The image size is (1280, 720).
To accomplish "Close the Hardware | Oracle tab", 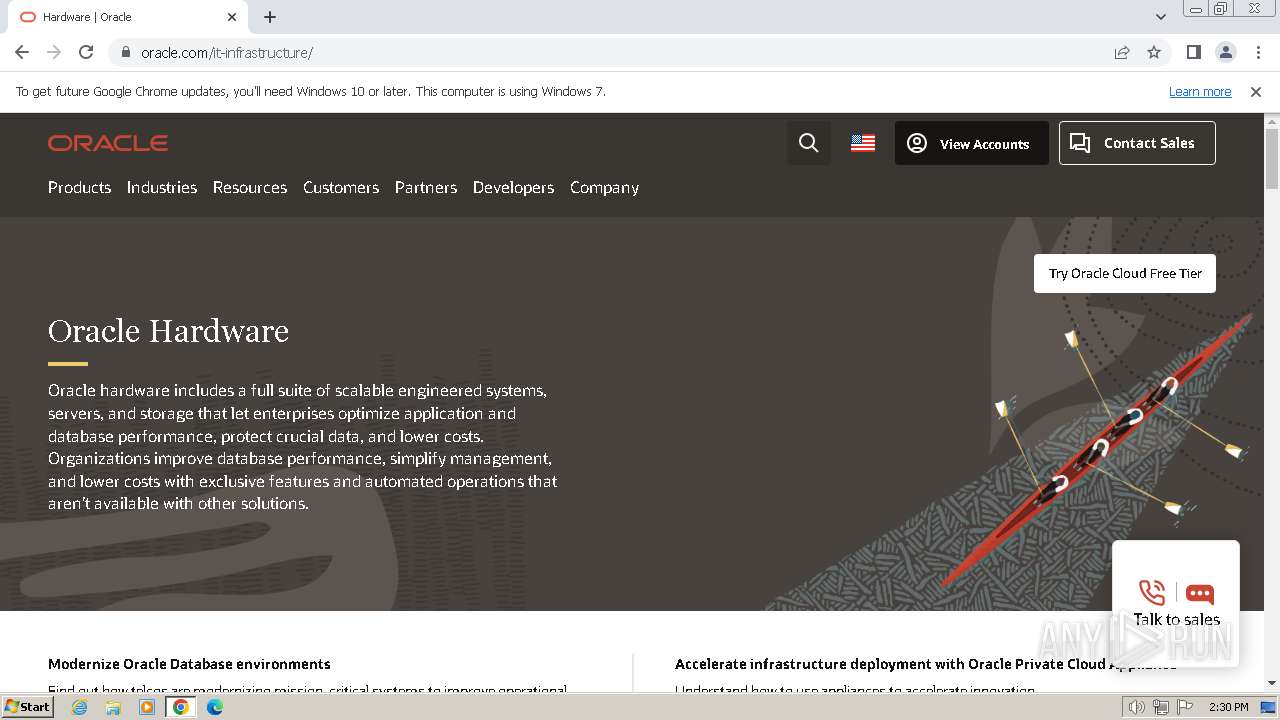I will pyautogui.click(x=232, y=17).
